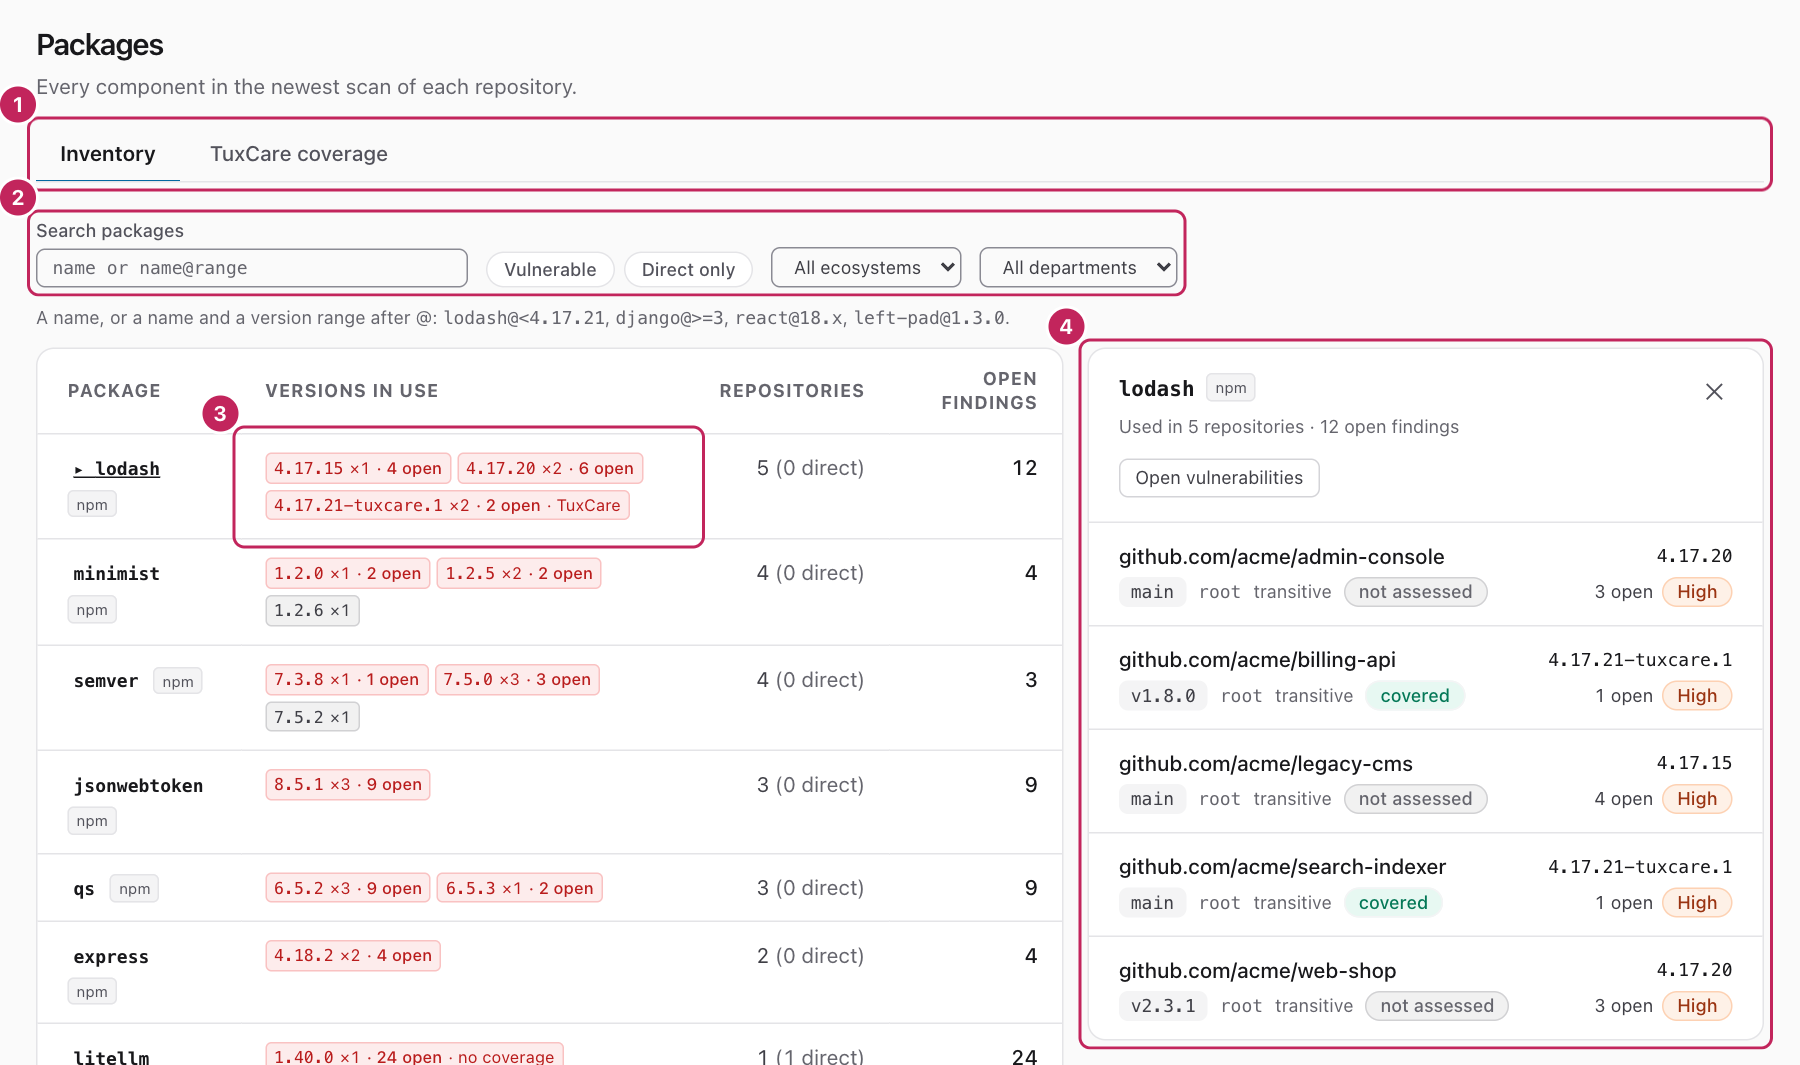This screenshot has height=1065, width=1800.
Task: Open github.com/acme/search-indexer repository entry
Action: point(1425,885)
